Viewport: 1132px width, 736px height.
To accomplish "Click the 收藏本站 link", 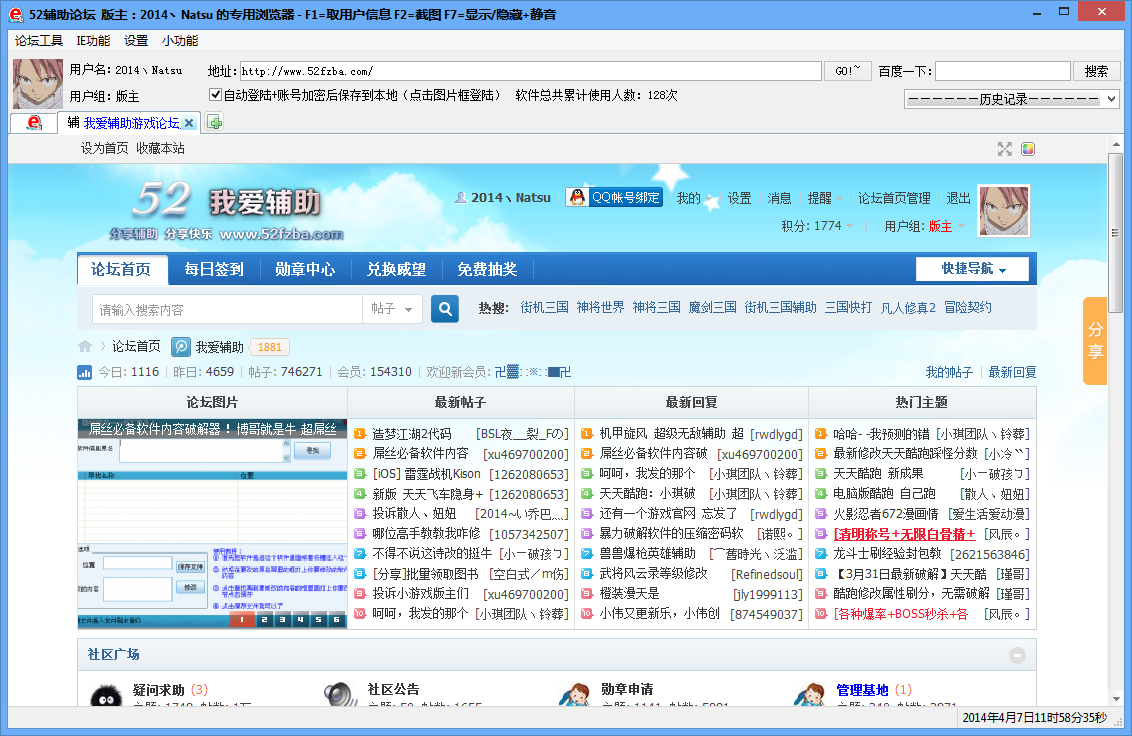I will coord(160,148).
